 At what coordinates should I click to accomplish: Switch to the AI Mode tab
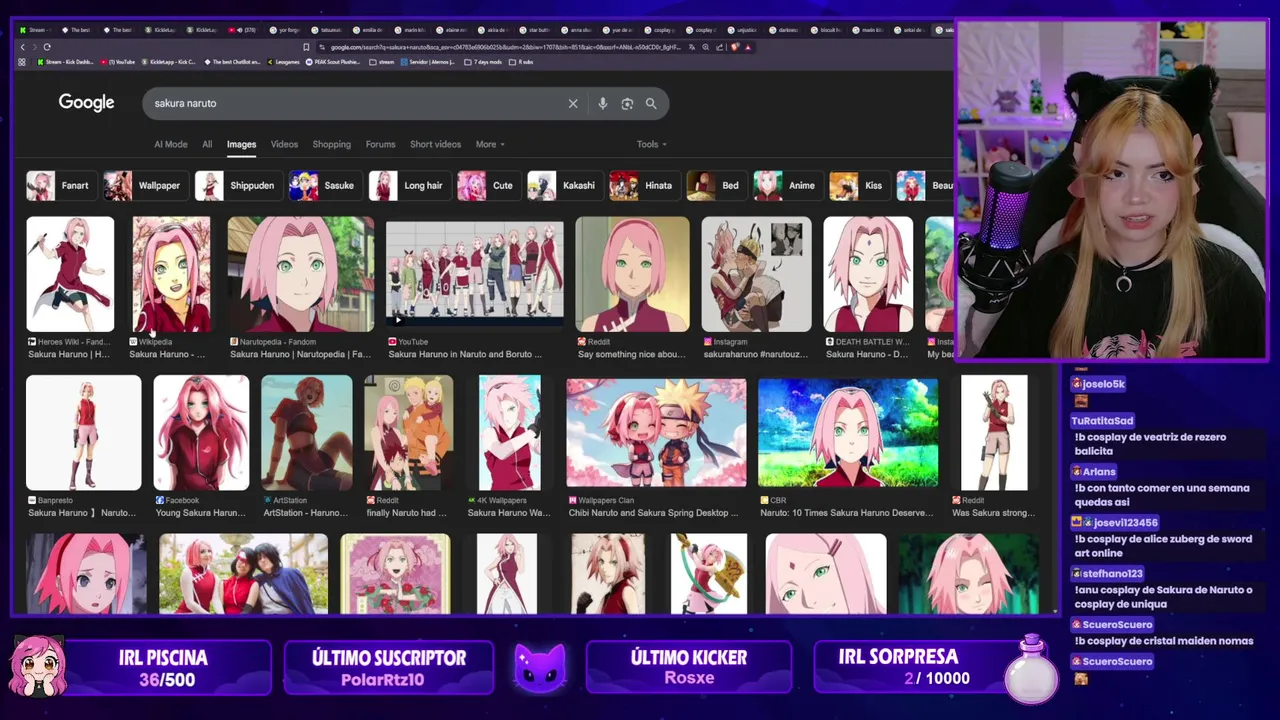171,144
